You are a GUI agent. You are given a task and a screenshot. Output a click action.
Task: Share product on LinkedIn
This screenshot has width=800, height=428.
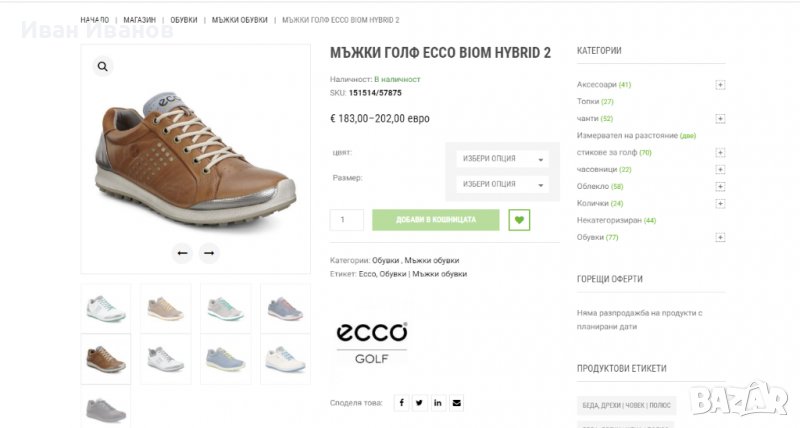[x=438, y=403]
